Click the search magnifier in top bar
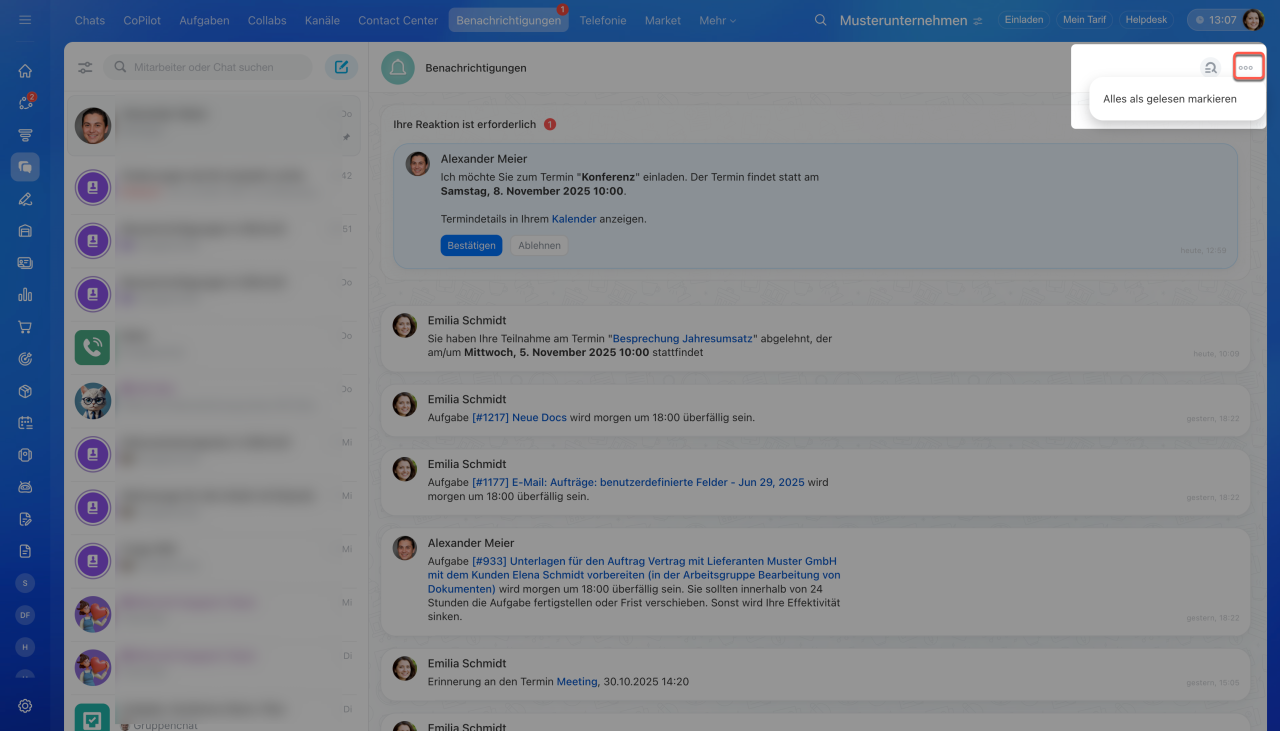Screen dimensions: 1280x731 tap(821, 20)
